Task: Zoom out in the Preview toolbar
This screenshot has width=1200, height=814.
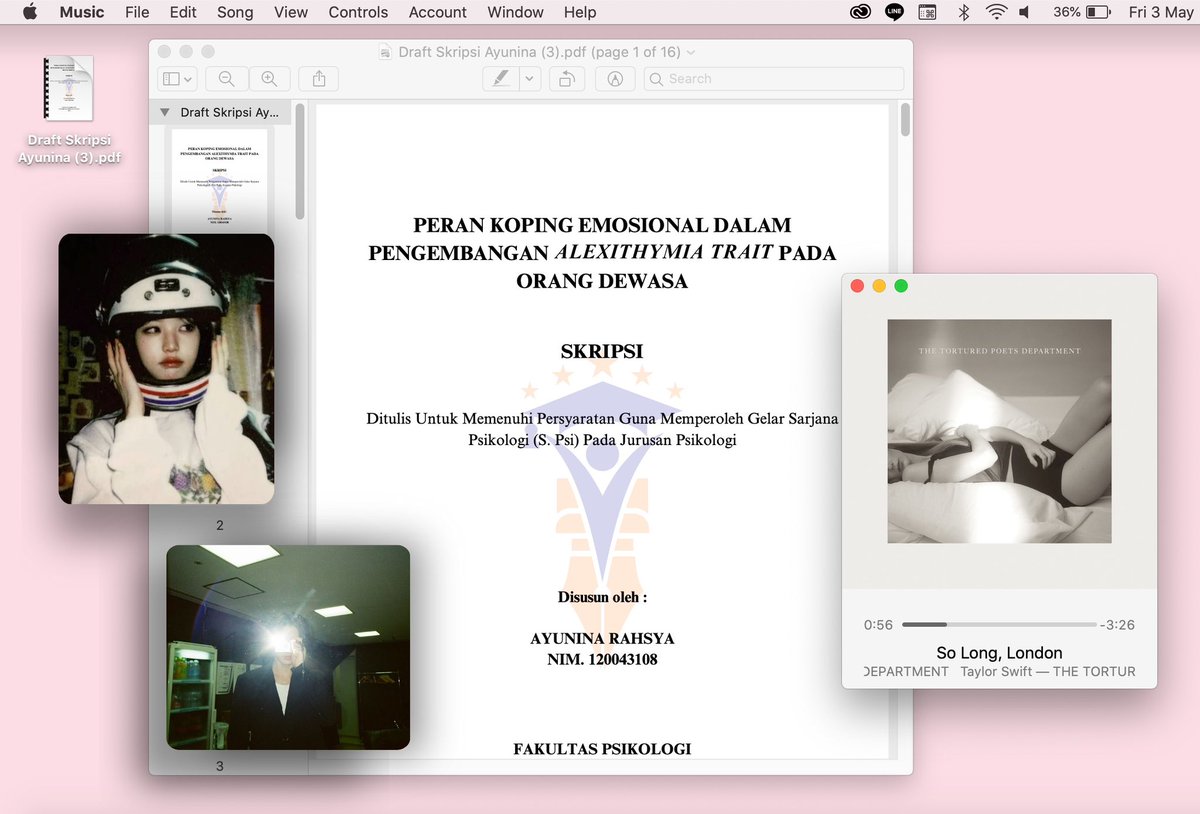Action: [227, 78]
